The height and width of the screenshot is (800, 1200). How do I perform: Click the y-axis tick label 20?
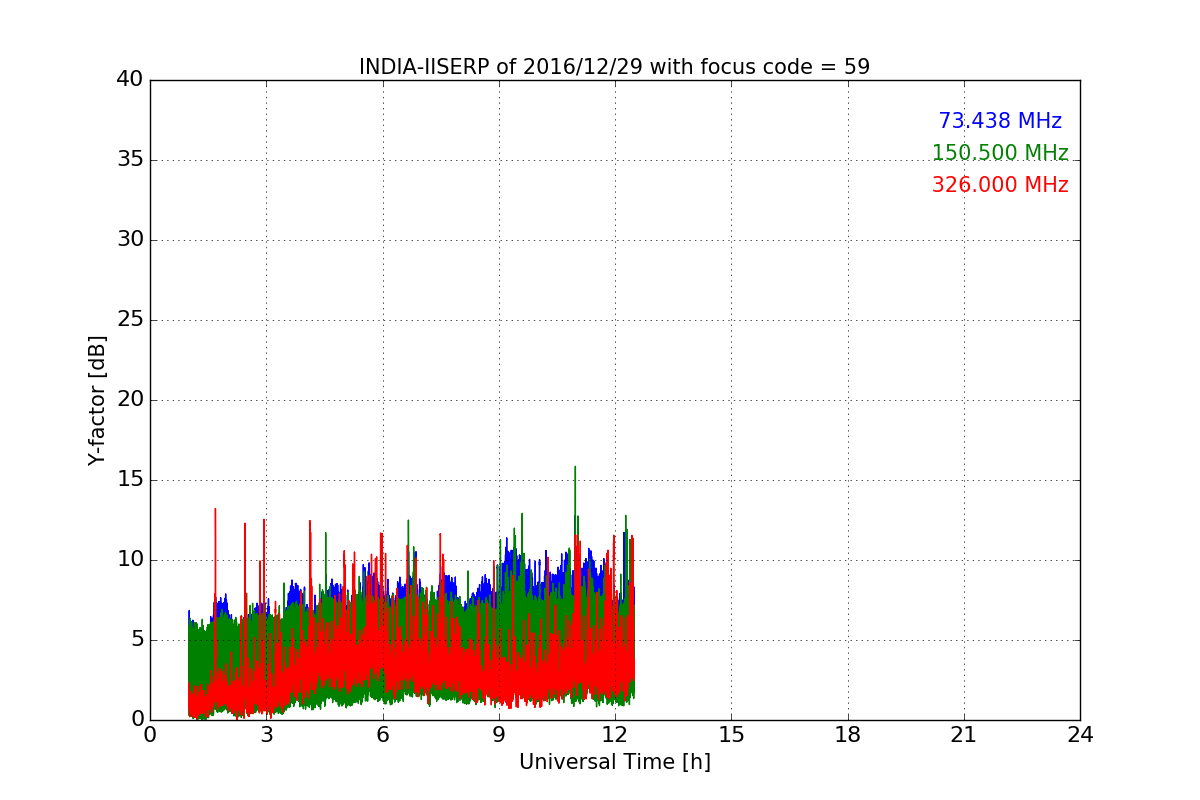tap(129, 400)
